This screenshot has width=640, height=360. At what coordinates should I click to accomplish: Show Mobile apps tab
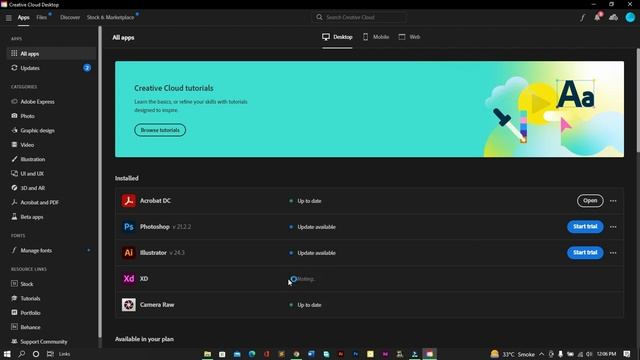point(376,37)
